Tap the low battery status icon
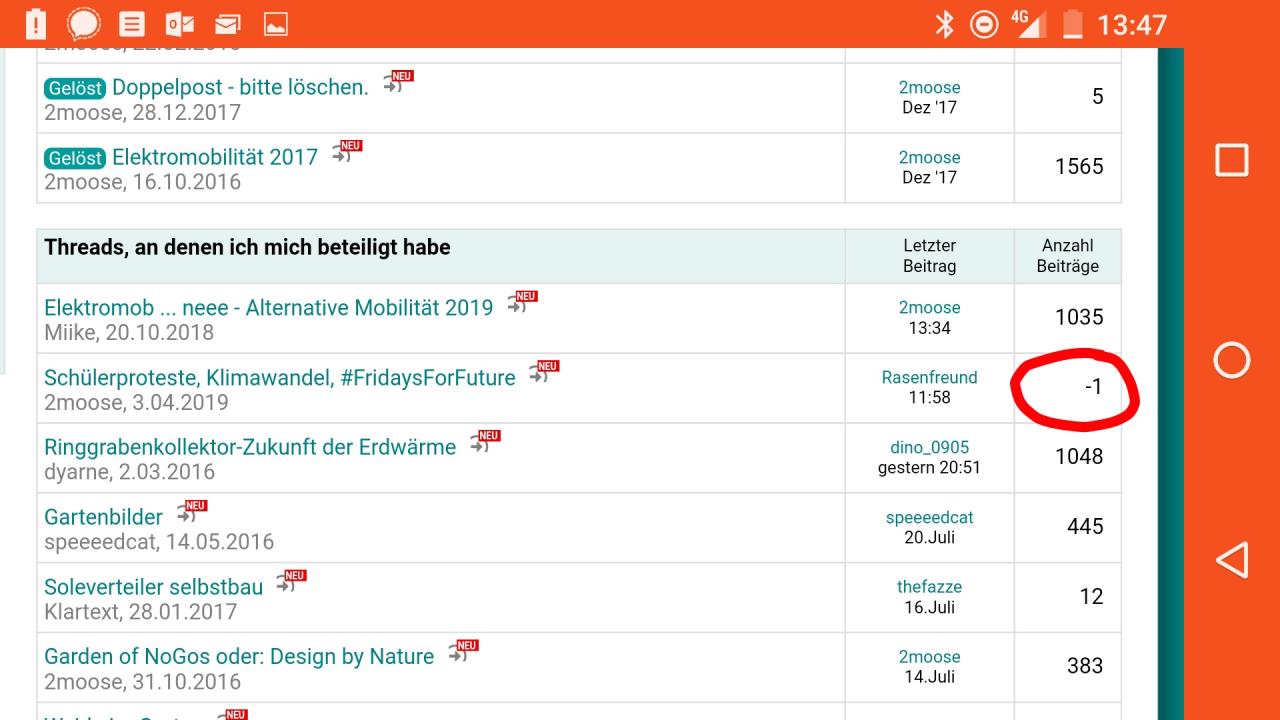 [x=1073, y=24]
